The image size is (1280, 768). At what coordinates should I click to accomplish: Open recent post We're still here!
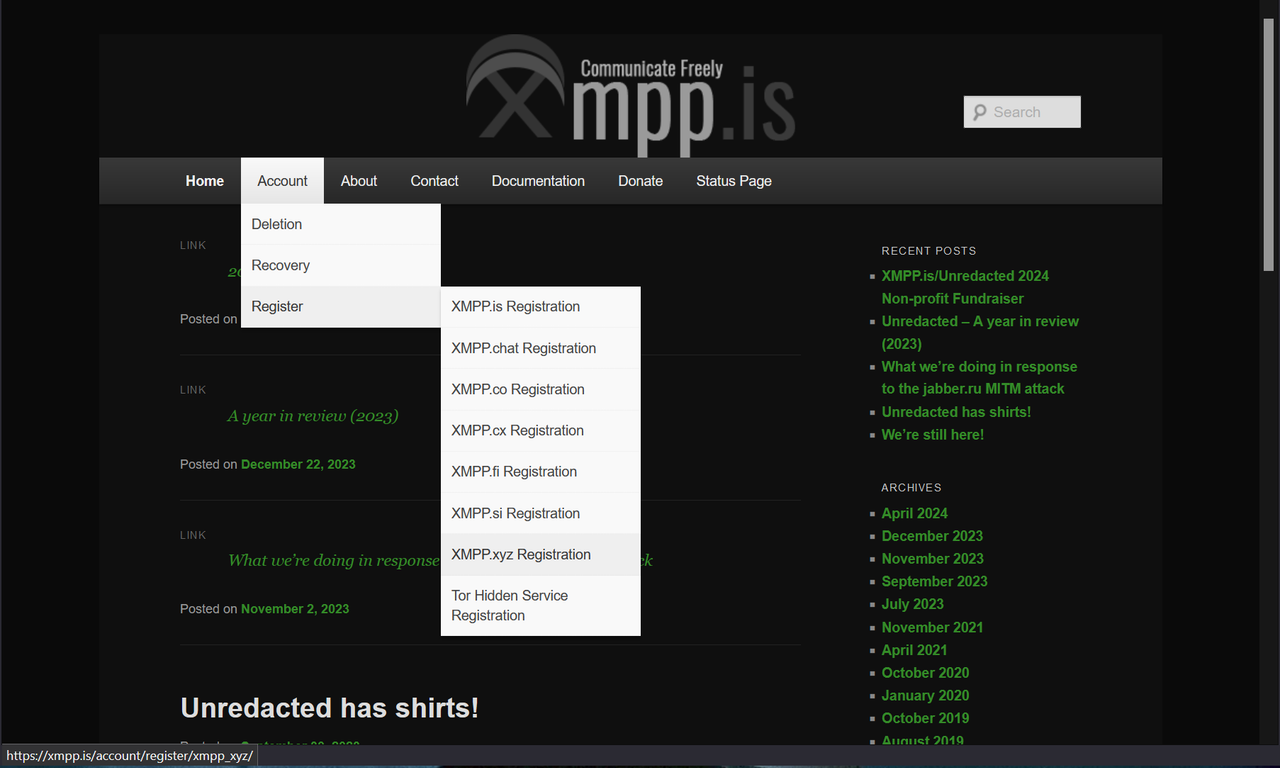coord(932,435)
